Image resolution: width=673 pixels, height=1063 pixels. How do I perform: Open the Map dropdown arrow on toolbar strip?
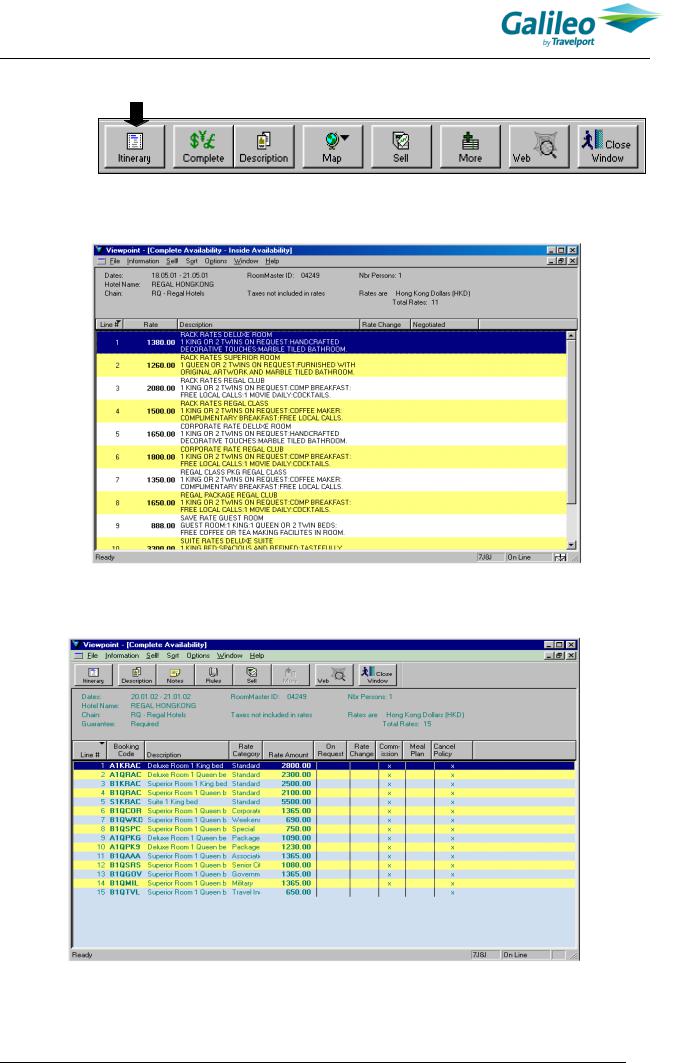(x=345, y=138)
